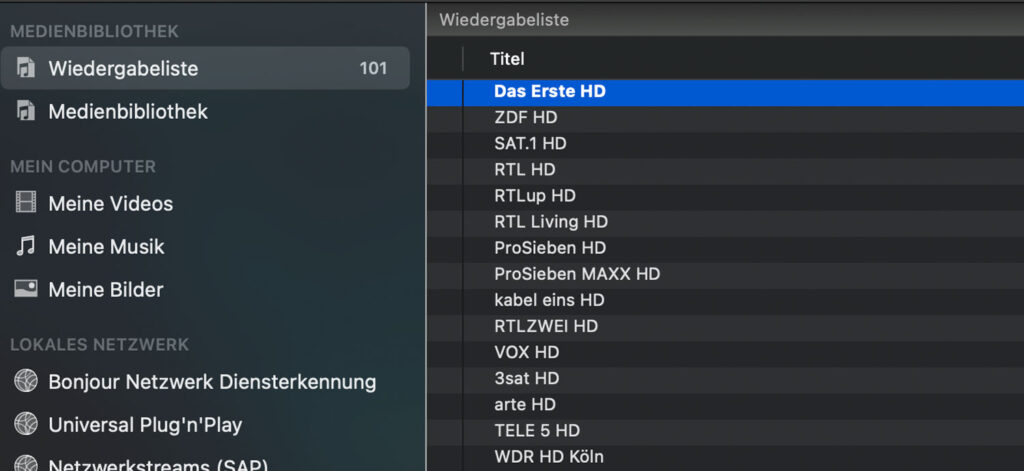Click the Bonjour Netzwerk globe icon

click(x=26, y=382)
